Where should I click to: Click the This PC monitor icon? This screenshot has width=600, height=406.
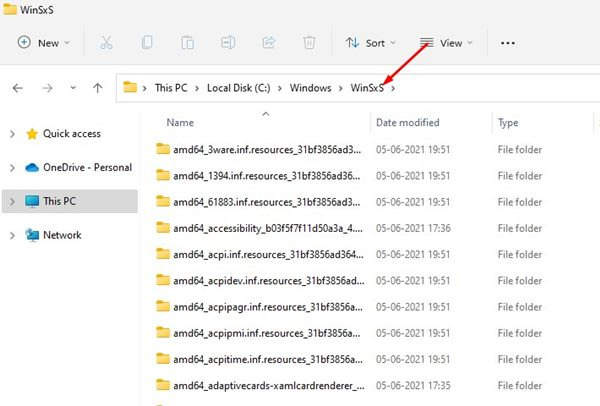32,201
